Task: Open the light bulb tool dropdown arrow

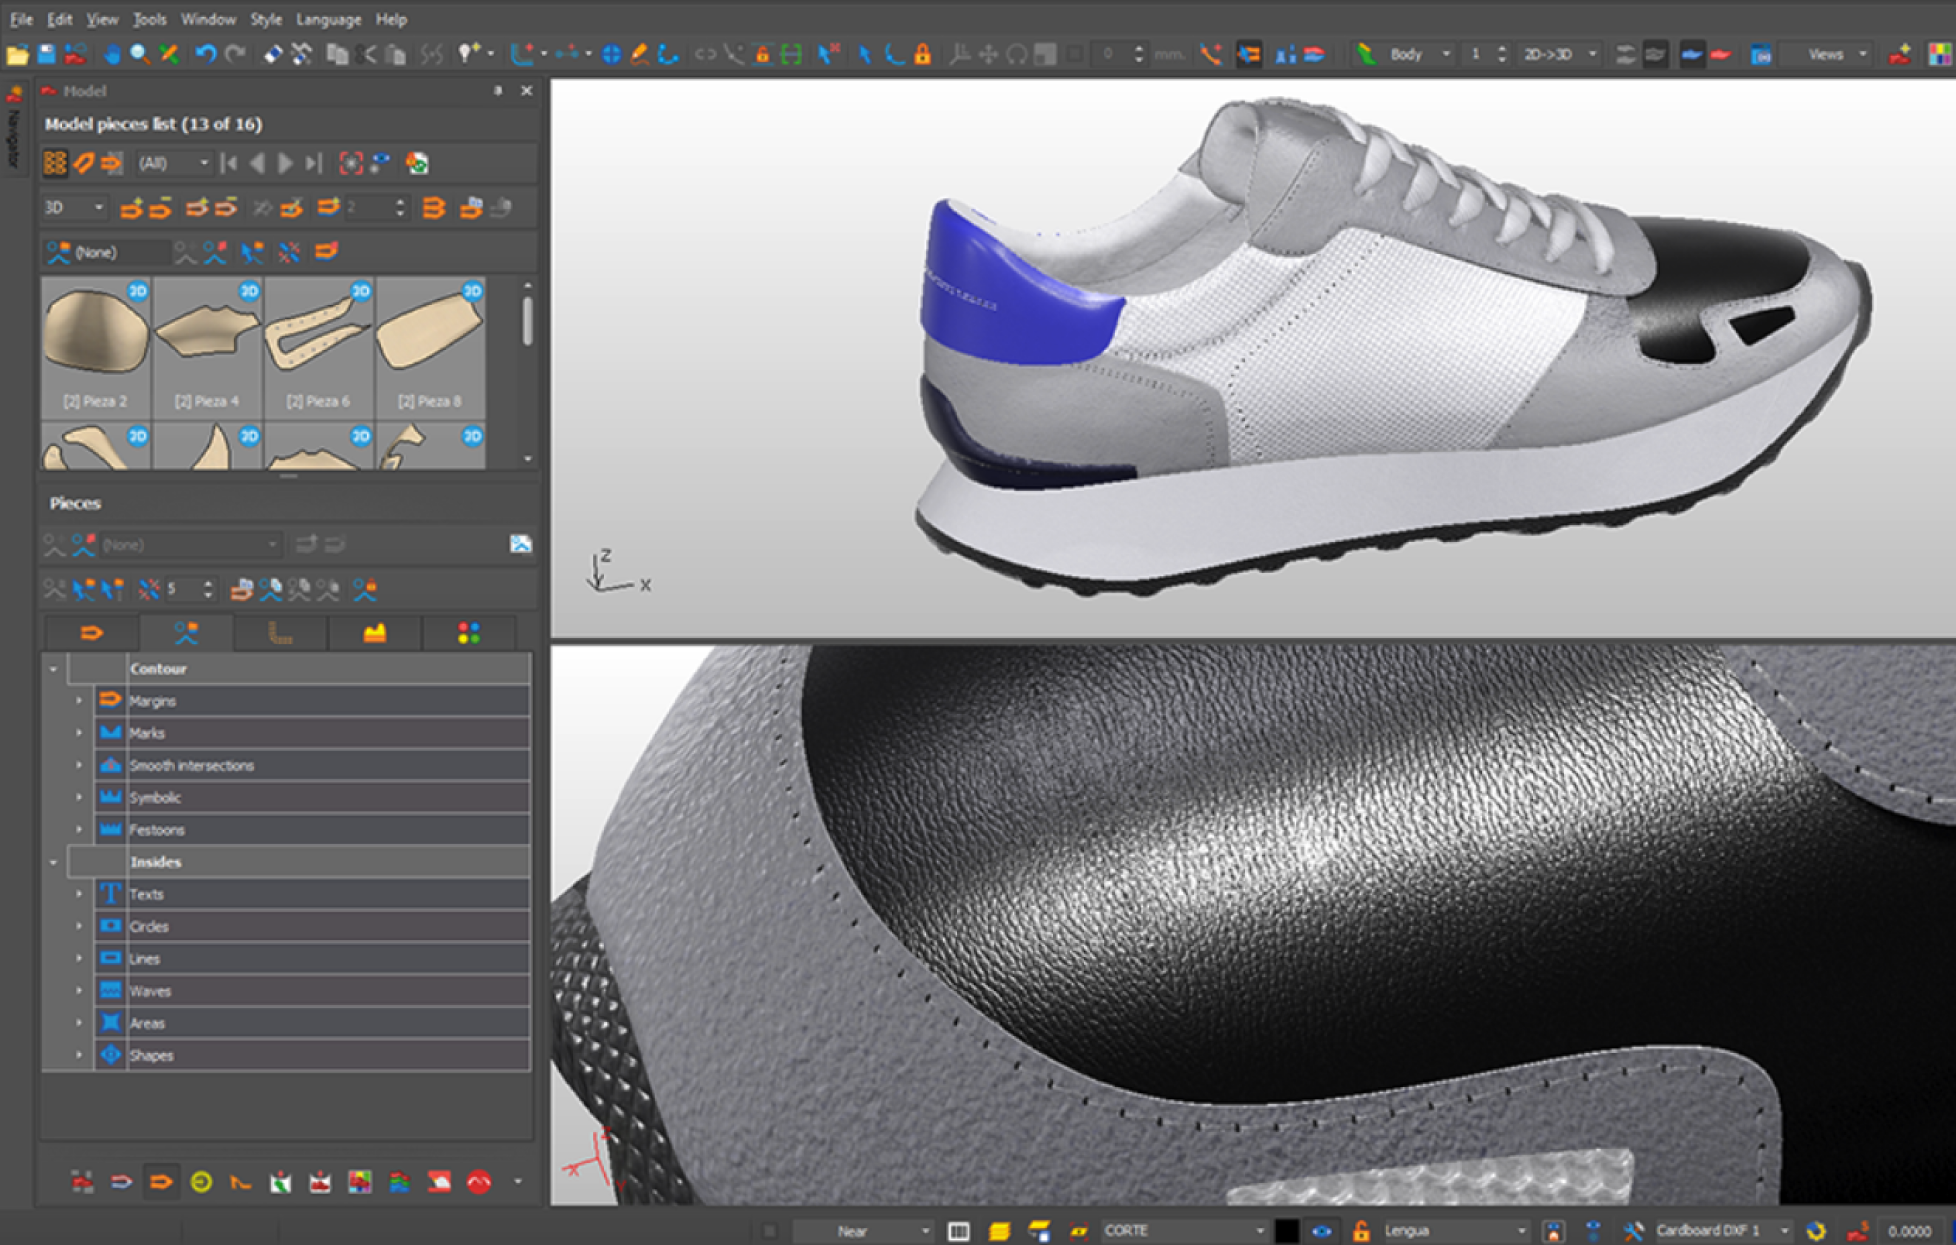Action: point(491,54)
